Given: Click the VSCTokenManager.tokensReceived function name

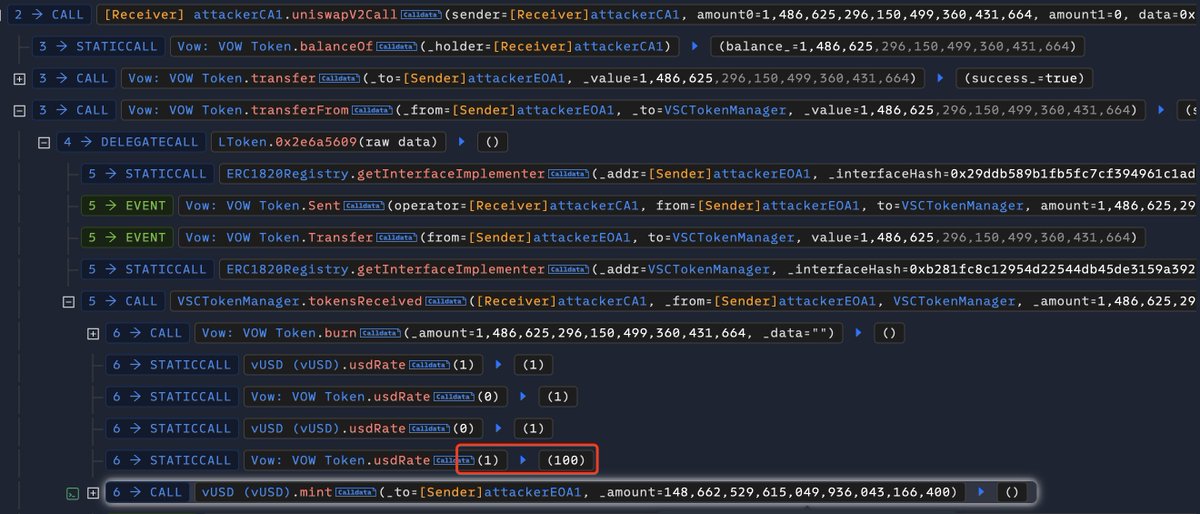Looking at the screenshot, I should (299, 302).
